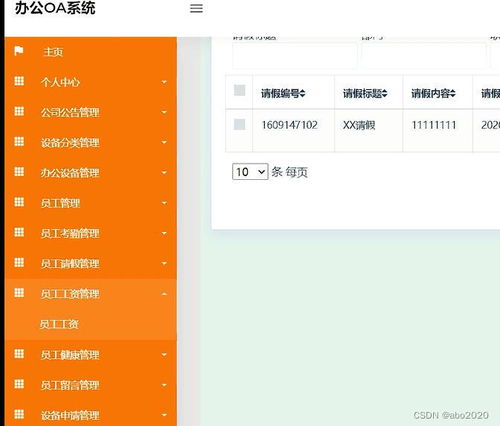The height and width of the screenshot is (426, 500).
Task: Toggle the select-all checkbox in table header
Action: coord(240,90)
